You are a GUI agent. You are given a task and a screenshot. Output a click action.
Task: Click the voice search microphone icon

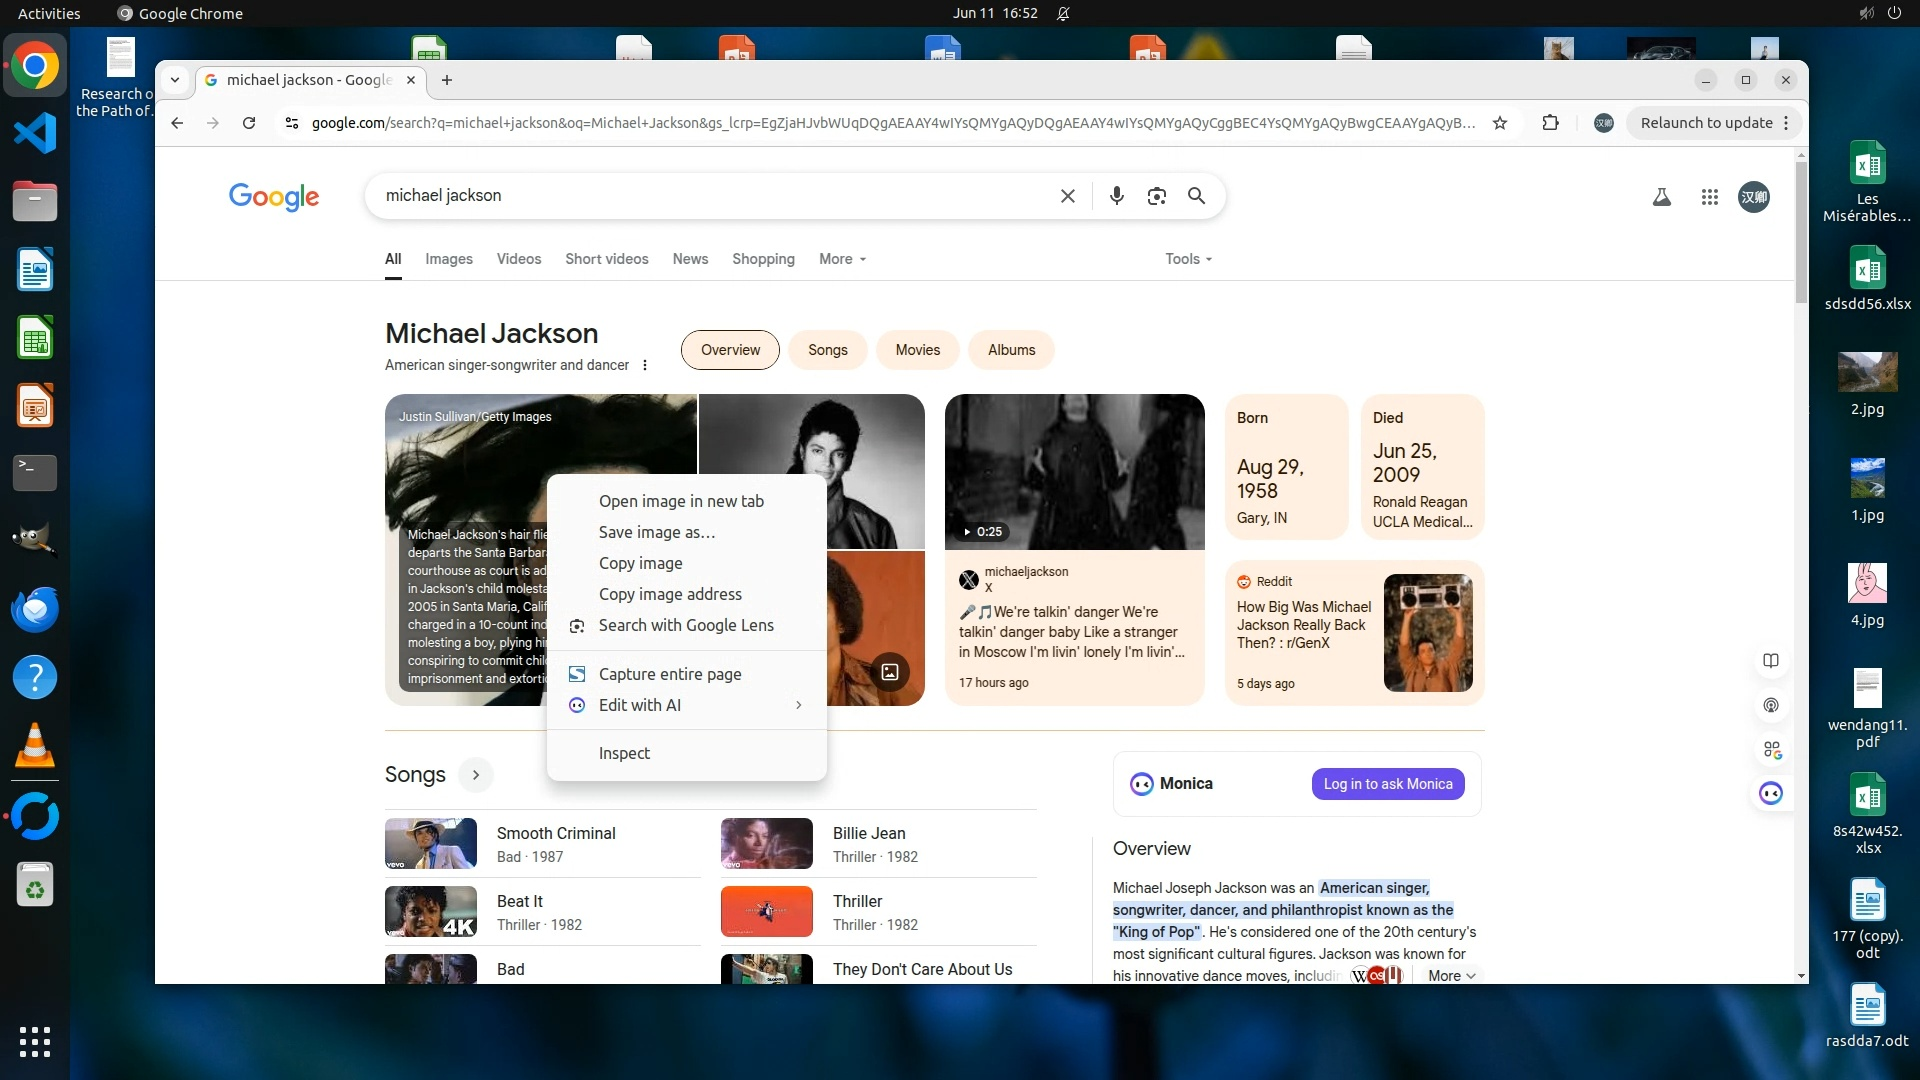click(1116, 196)
